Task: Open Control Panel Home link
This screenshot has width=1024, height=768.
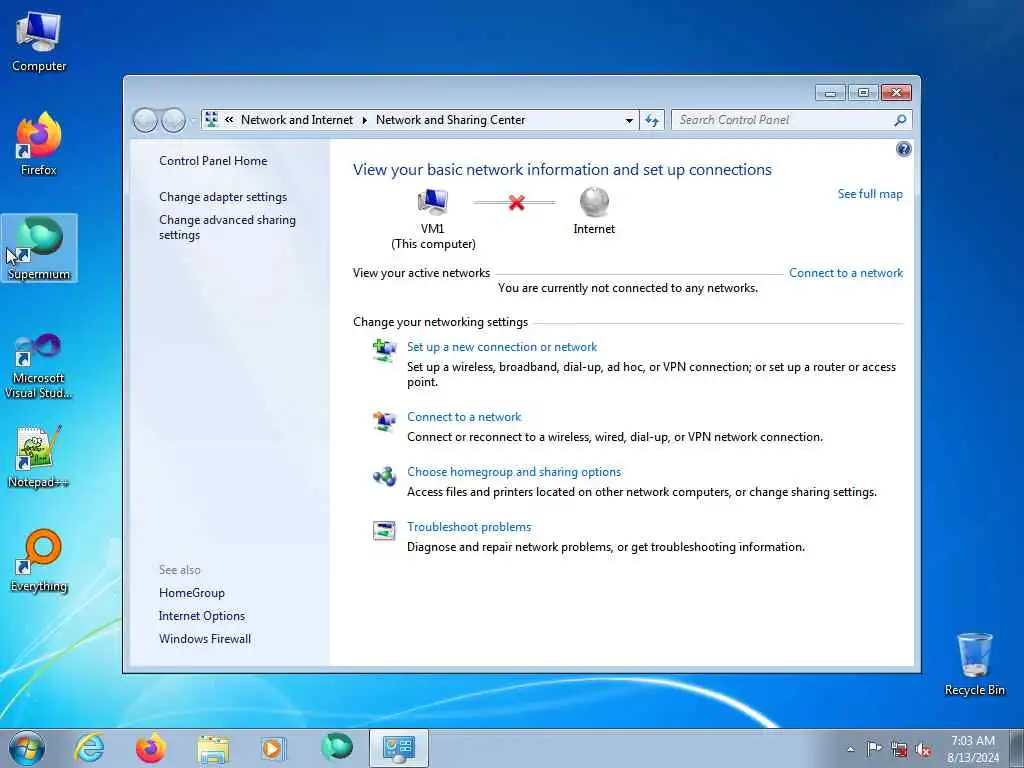Action: 213,161
